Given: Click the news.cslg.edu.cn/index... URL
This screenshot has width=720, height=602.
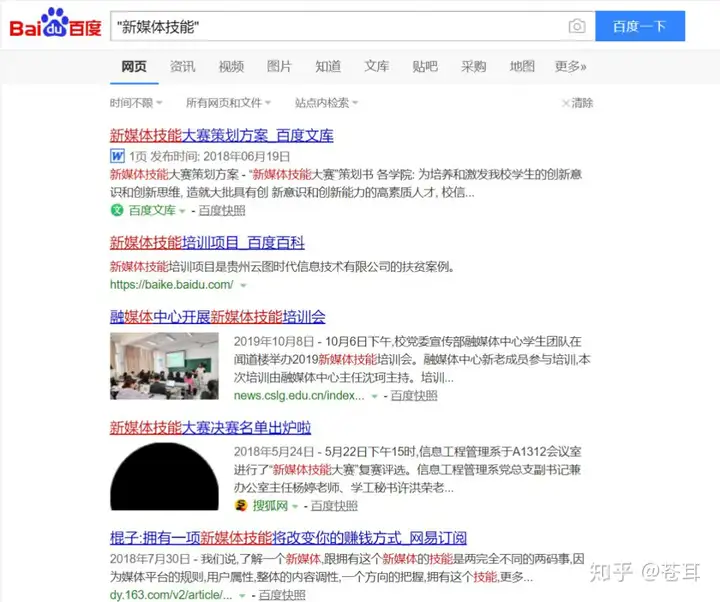Looking at the screenshot, I should pyautogui.click(x=299, y=396).
